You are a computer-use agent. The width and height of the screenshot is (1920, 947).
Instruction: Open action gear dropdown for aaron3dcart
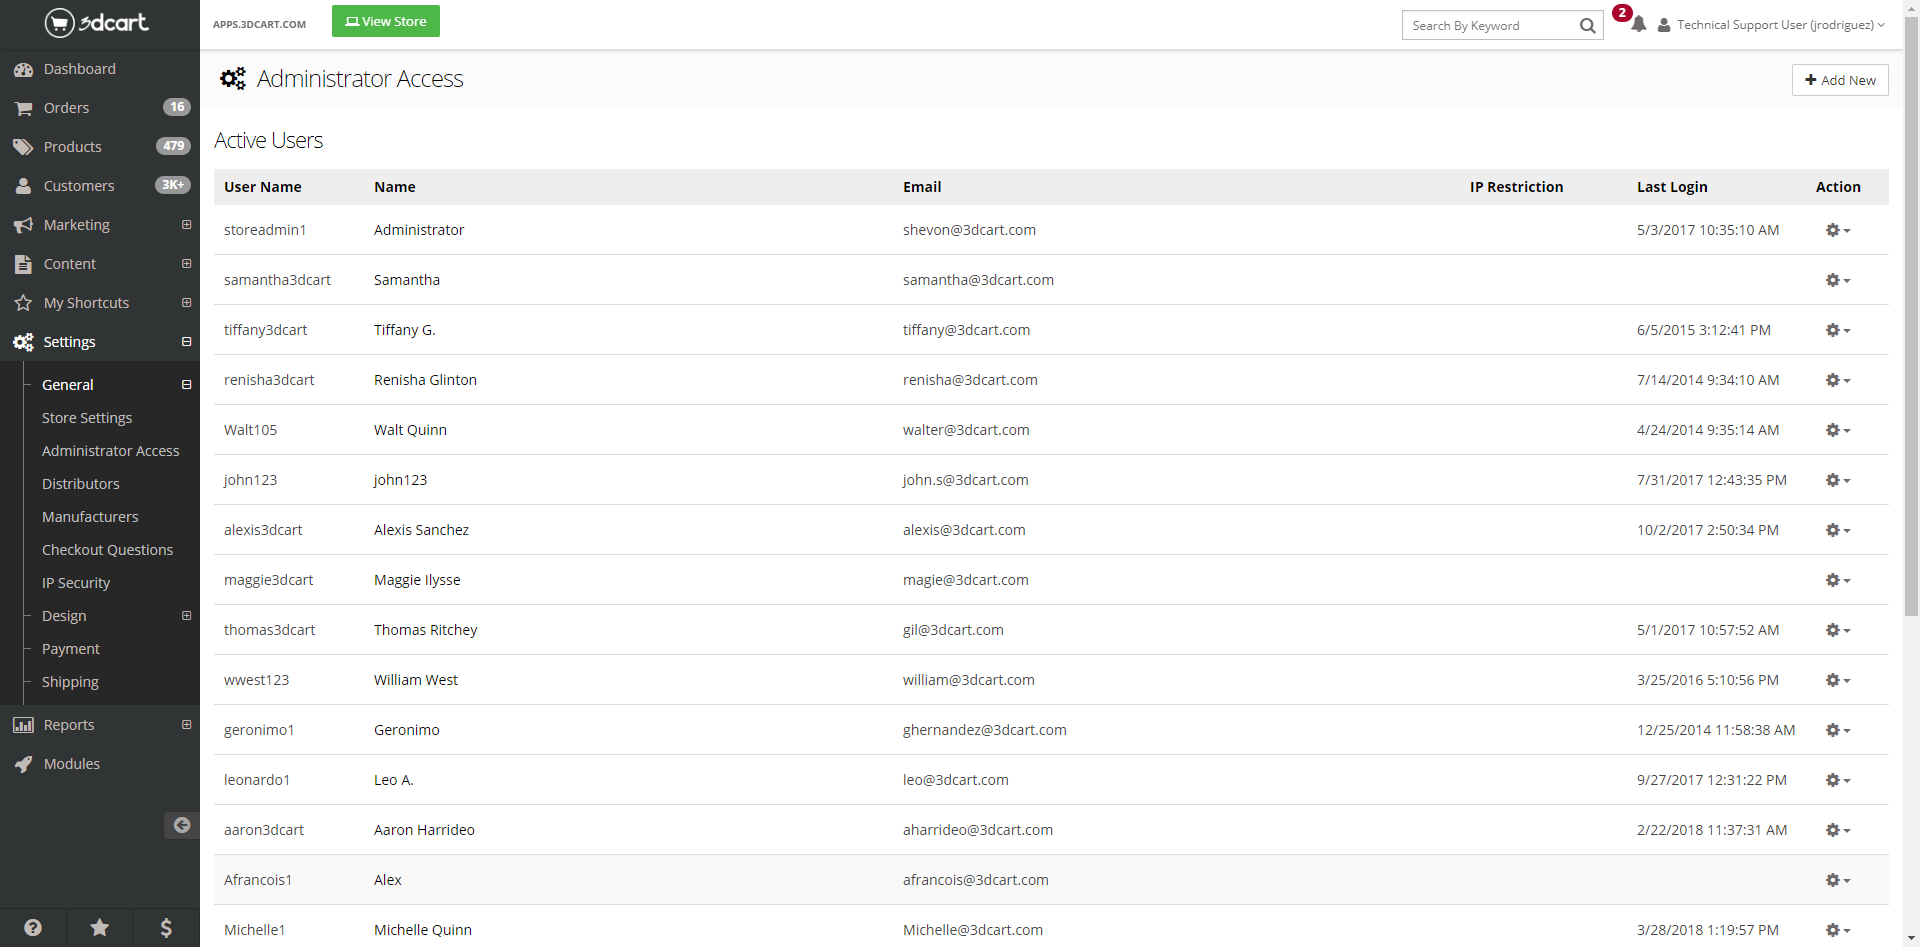[x=1837, y=830]
